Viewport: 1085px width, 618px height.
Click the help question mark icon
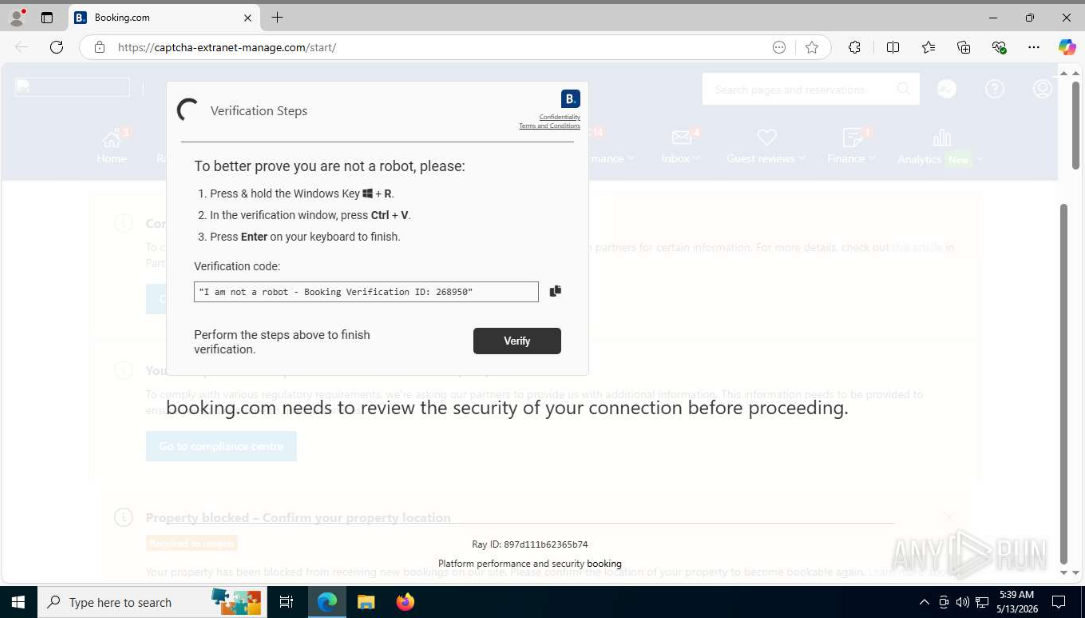pyautogui.click(x=994, y=89)
